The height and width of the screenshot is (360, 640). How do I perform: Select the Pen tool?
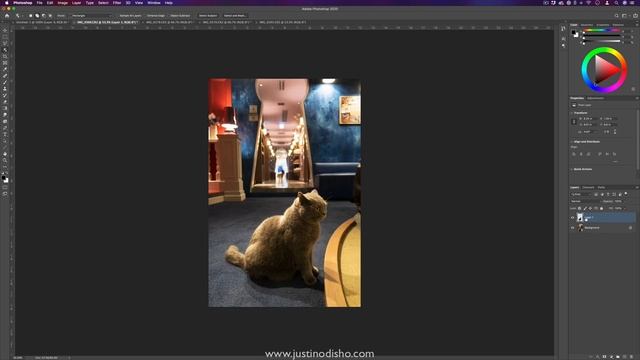click(x=5, y=128)
